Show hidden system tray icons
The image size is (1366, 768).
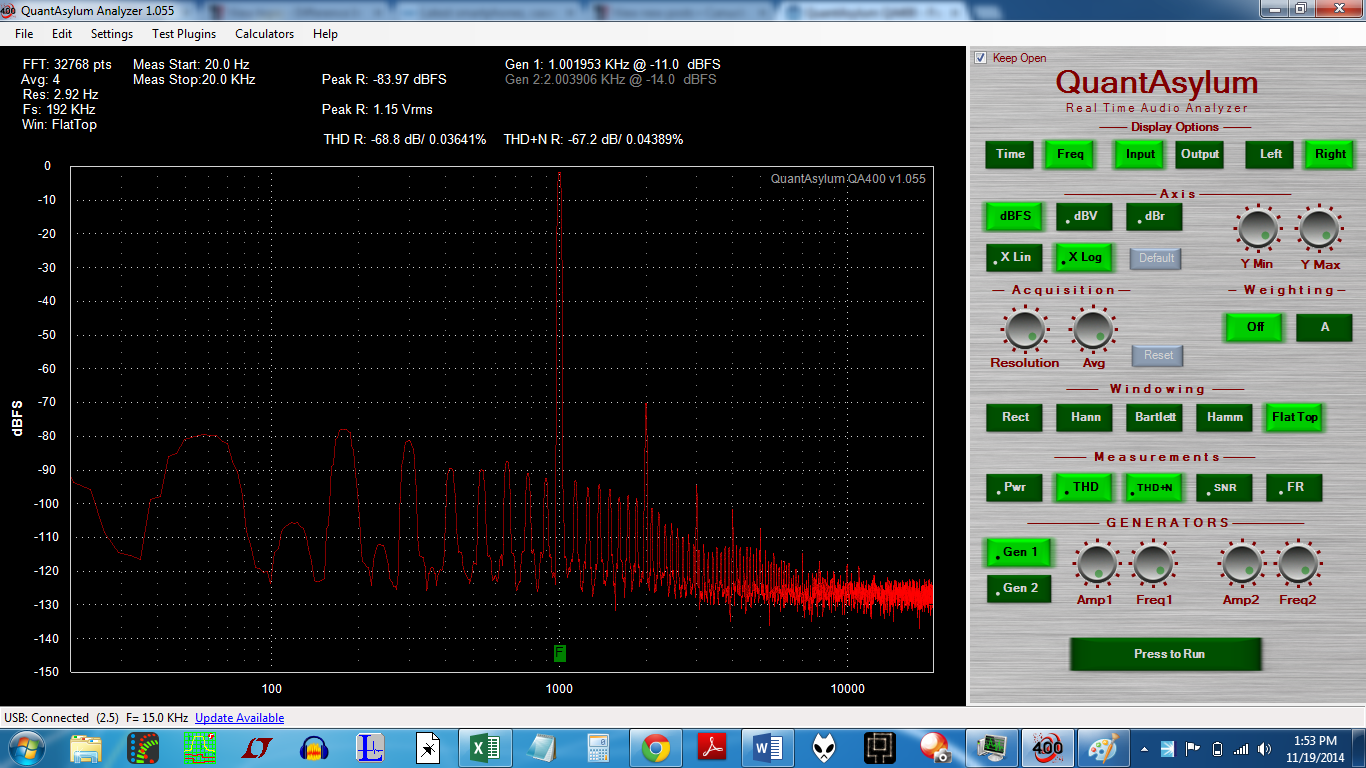(x=1143, y=749)
